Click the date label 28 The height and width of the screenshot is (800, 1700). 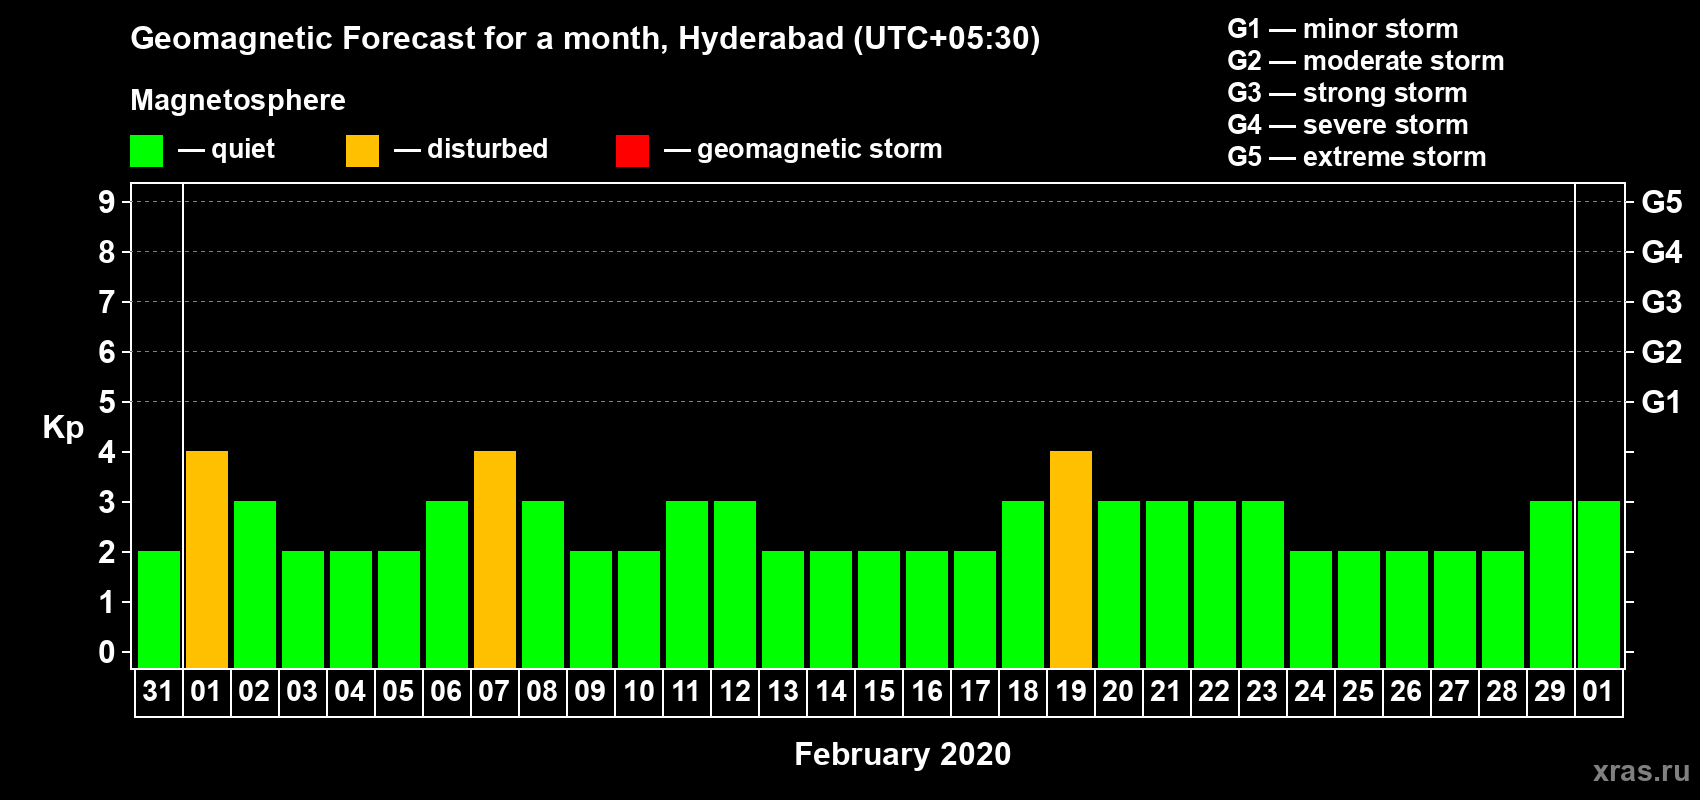coord(1502,691)
